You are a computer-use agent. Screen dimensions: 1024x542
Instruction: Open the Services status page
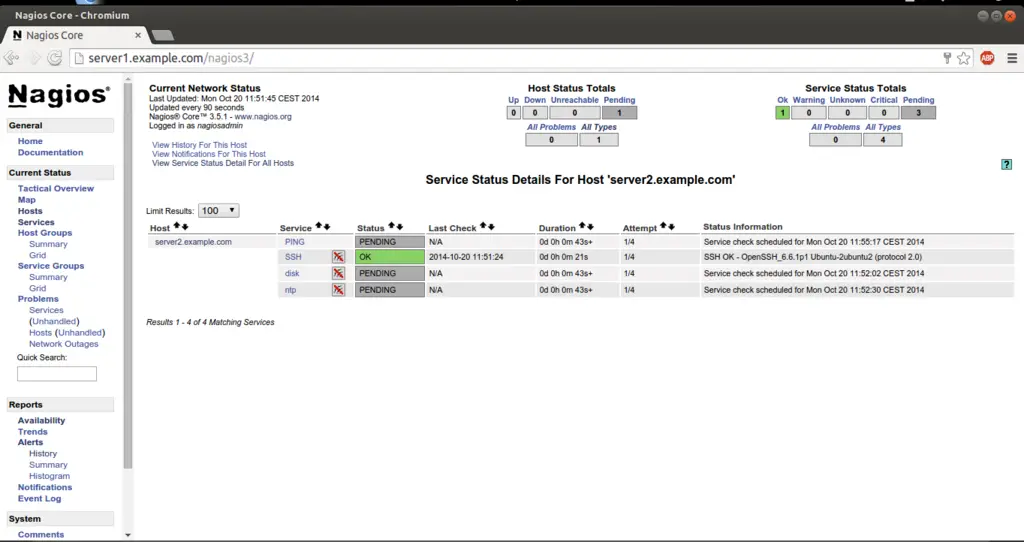pos(36,222)
